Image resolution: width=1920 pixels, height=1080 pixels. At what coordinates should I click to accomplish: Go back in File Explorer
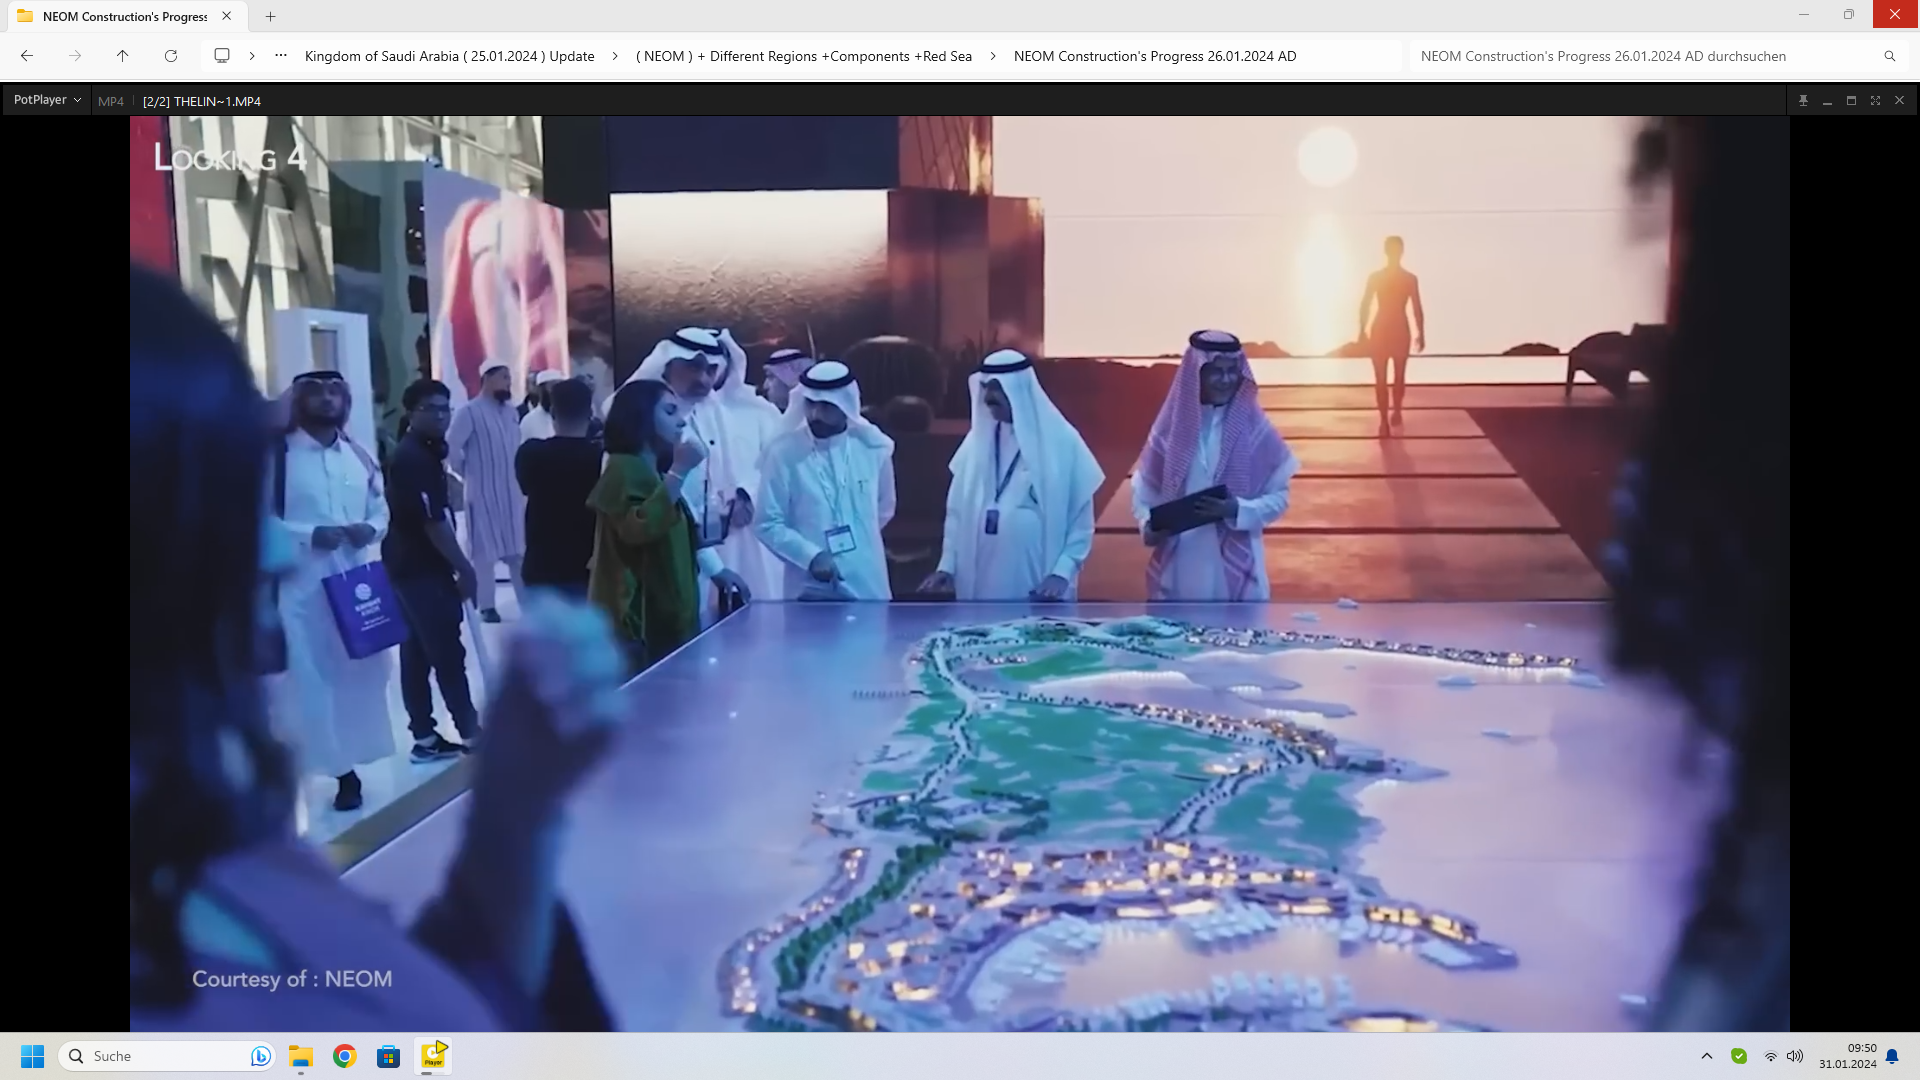tap(27, 56)
